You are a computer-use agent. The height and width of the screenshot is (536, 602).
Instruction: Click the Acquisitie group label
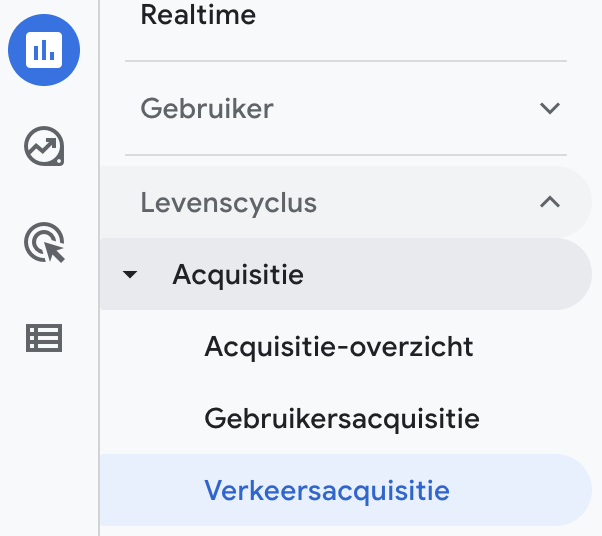(238, 274)
